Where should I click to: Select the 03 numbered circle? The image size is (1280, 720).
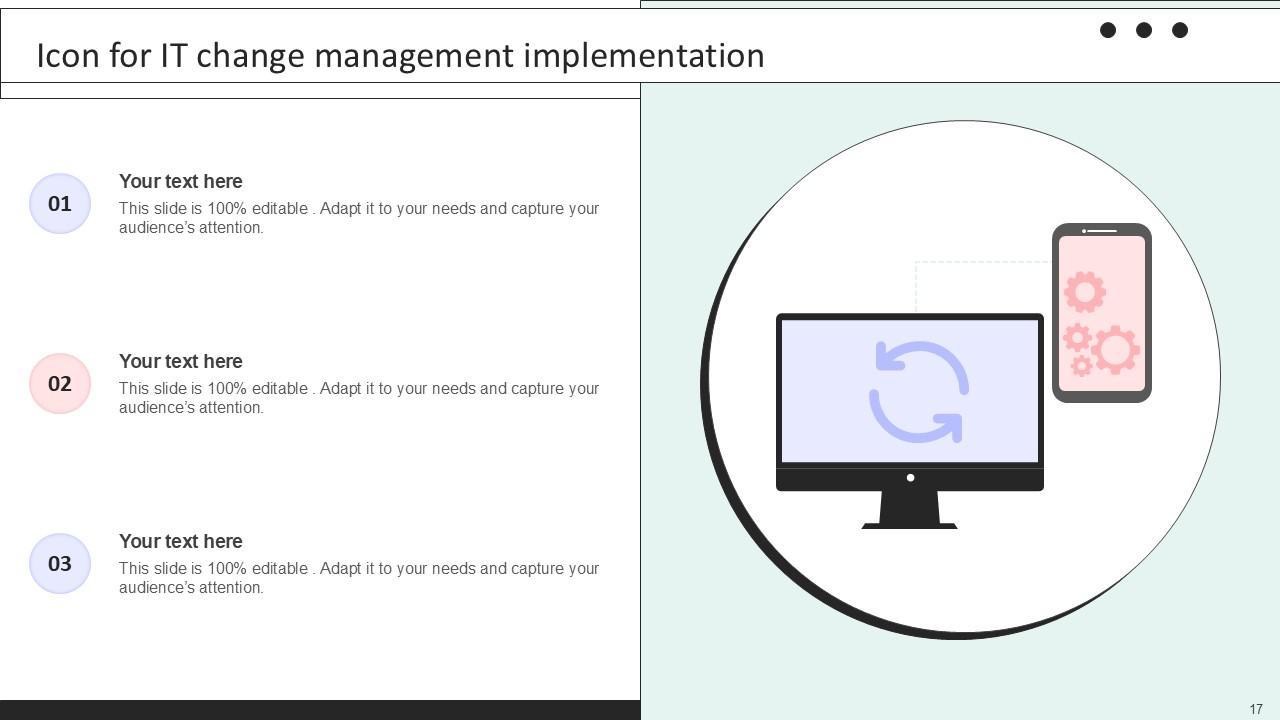pyautogui.click(x=60, y=564)
